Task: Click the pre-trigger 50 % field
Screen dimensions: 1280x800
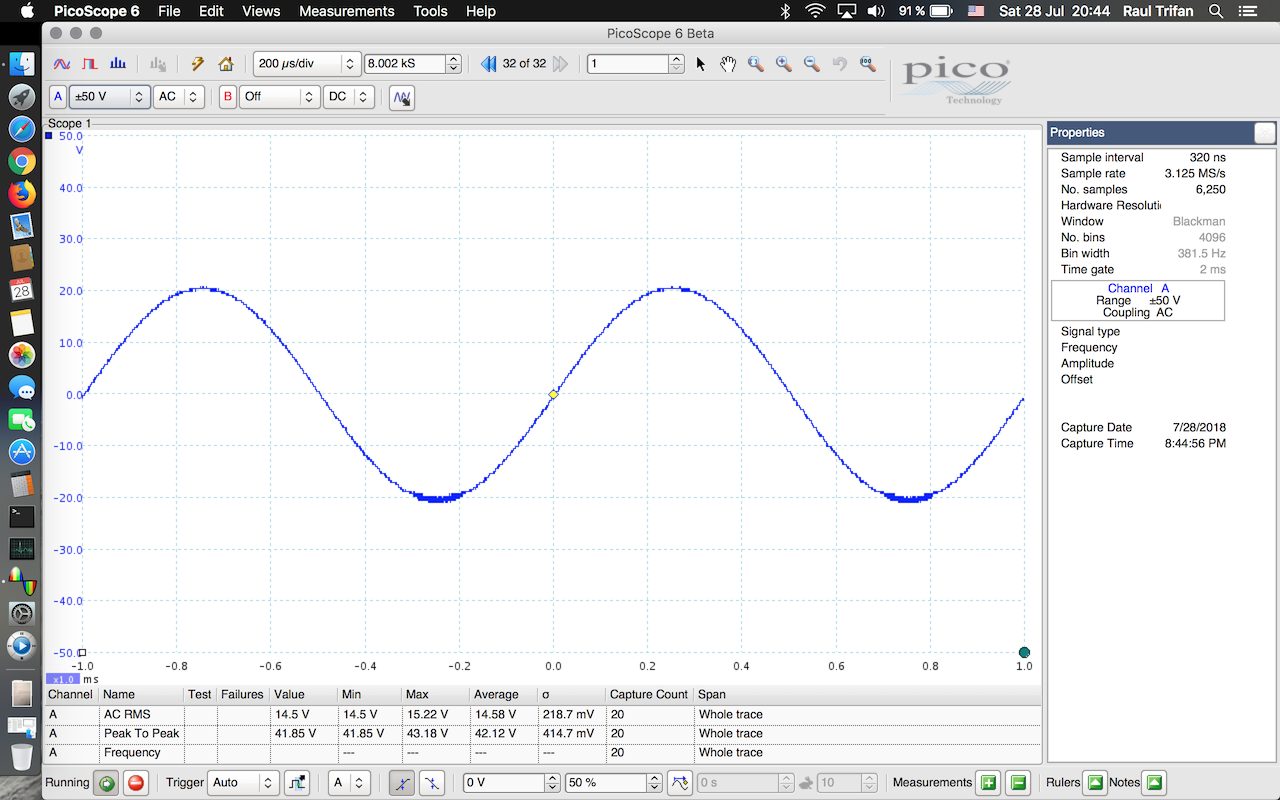Action: (605, 782)
